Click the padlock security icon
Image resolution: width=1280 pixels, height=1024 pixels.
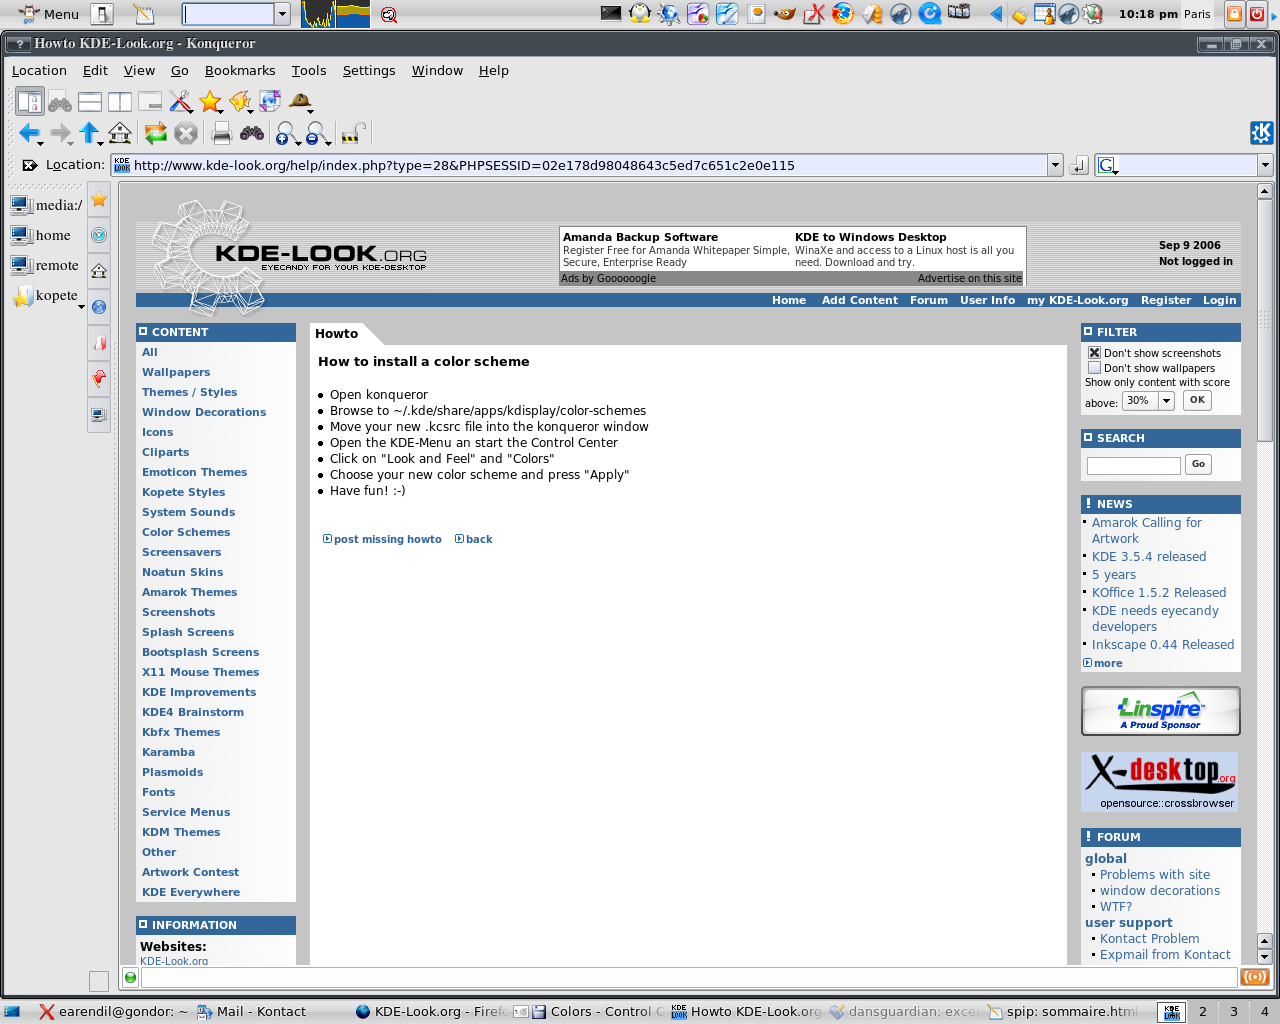(353, 133)
